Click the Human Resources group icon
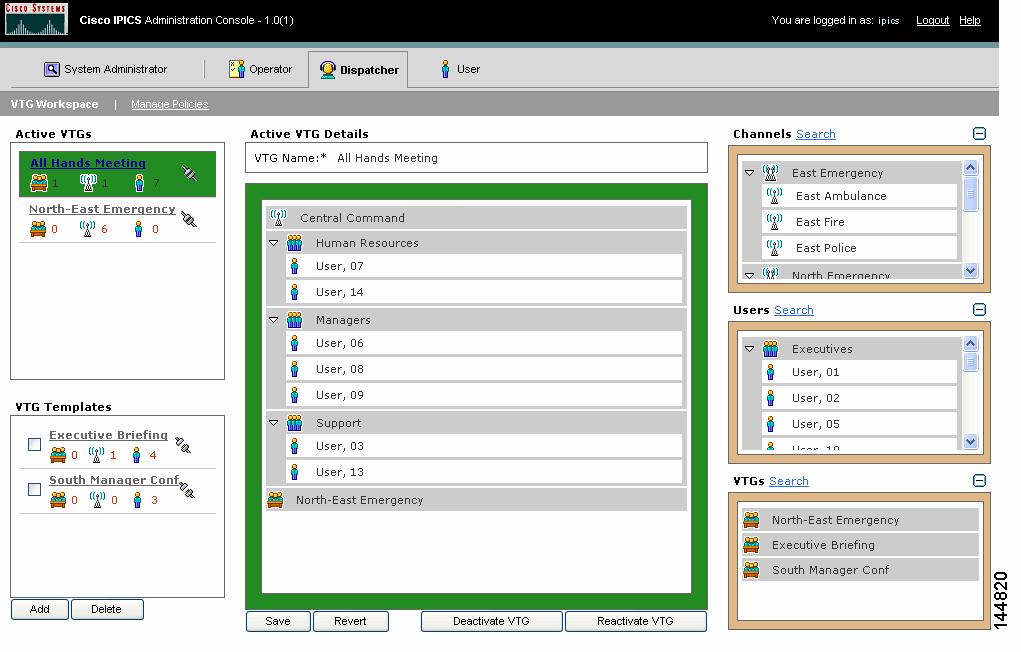Image resolution: width=1021 pixels, height=652 pixels. coord(294,243)
